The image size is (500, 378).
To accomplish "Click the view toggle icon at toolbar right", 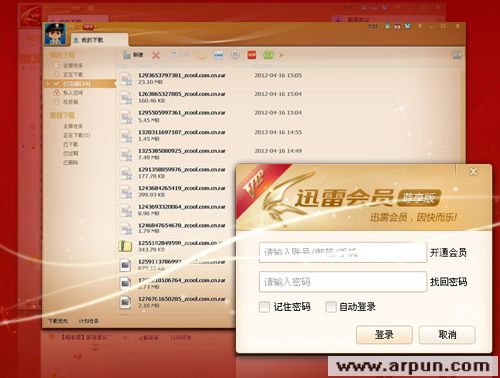I will tap(457, 55).
